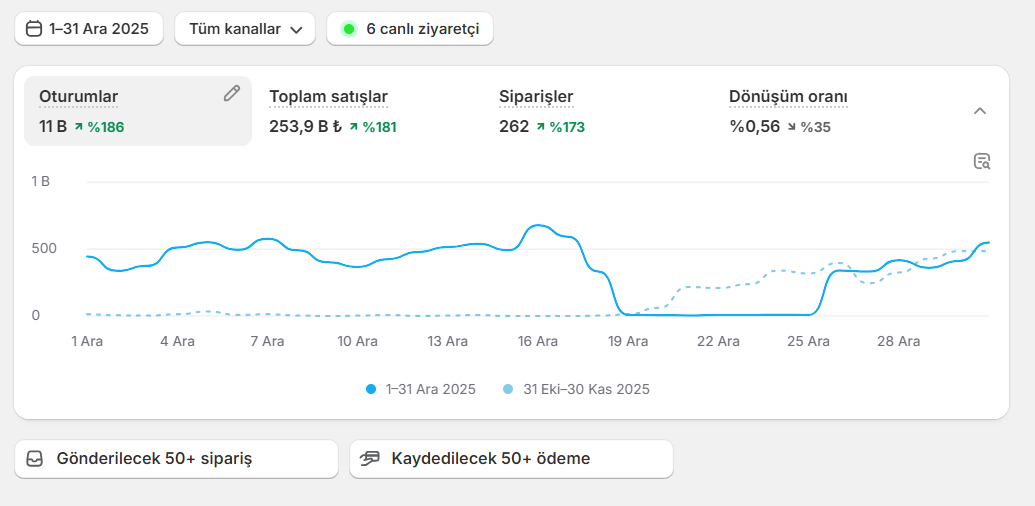1035x506 pixels.
Task: Collapse the metrics panel with the chevron
Action: 980,111
